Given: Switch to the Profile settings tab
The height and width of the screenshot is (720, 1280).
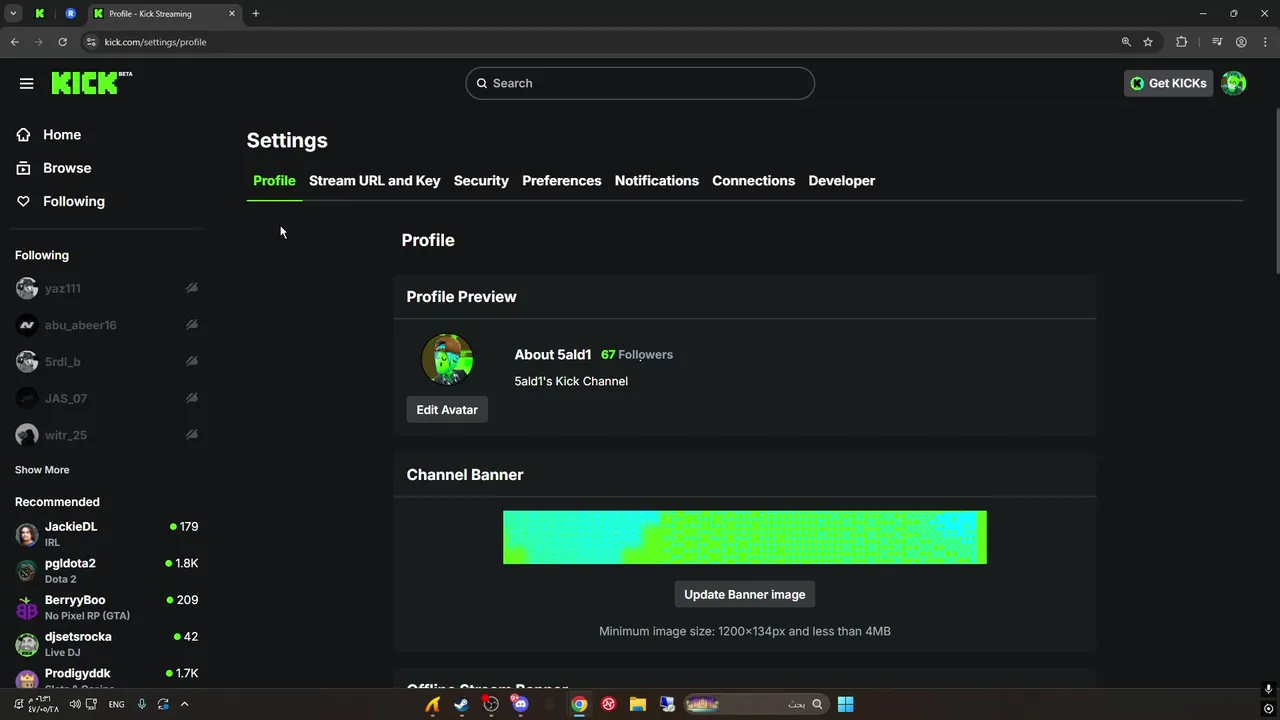Looking at the screenshot, I should click(274, 181).
